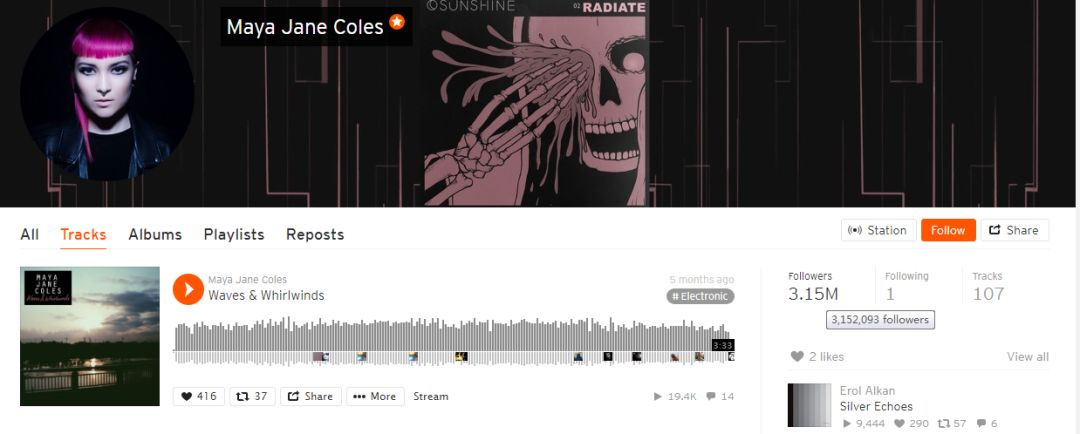Start artist Station radio
The width and height of the screenshot is (1080, 434).
tap(878, 230)
